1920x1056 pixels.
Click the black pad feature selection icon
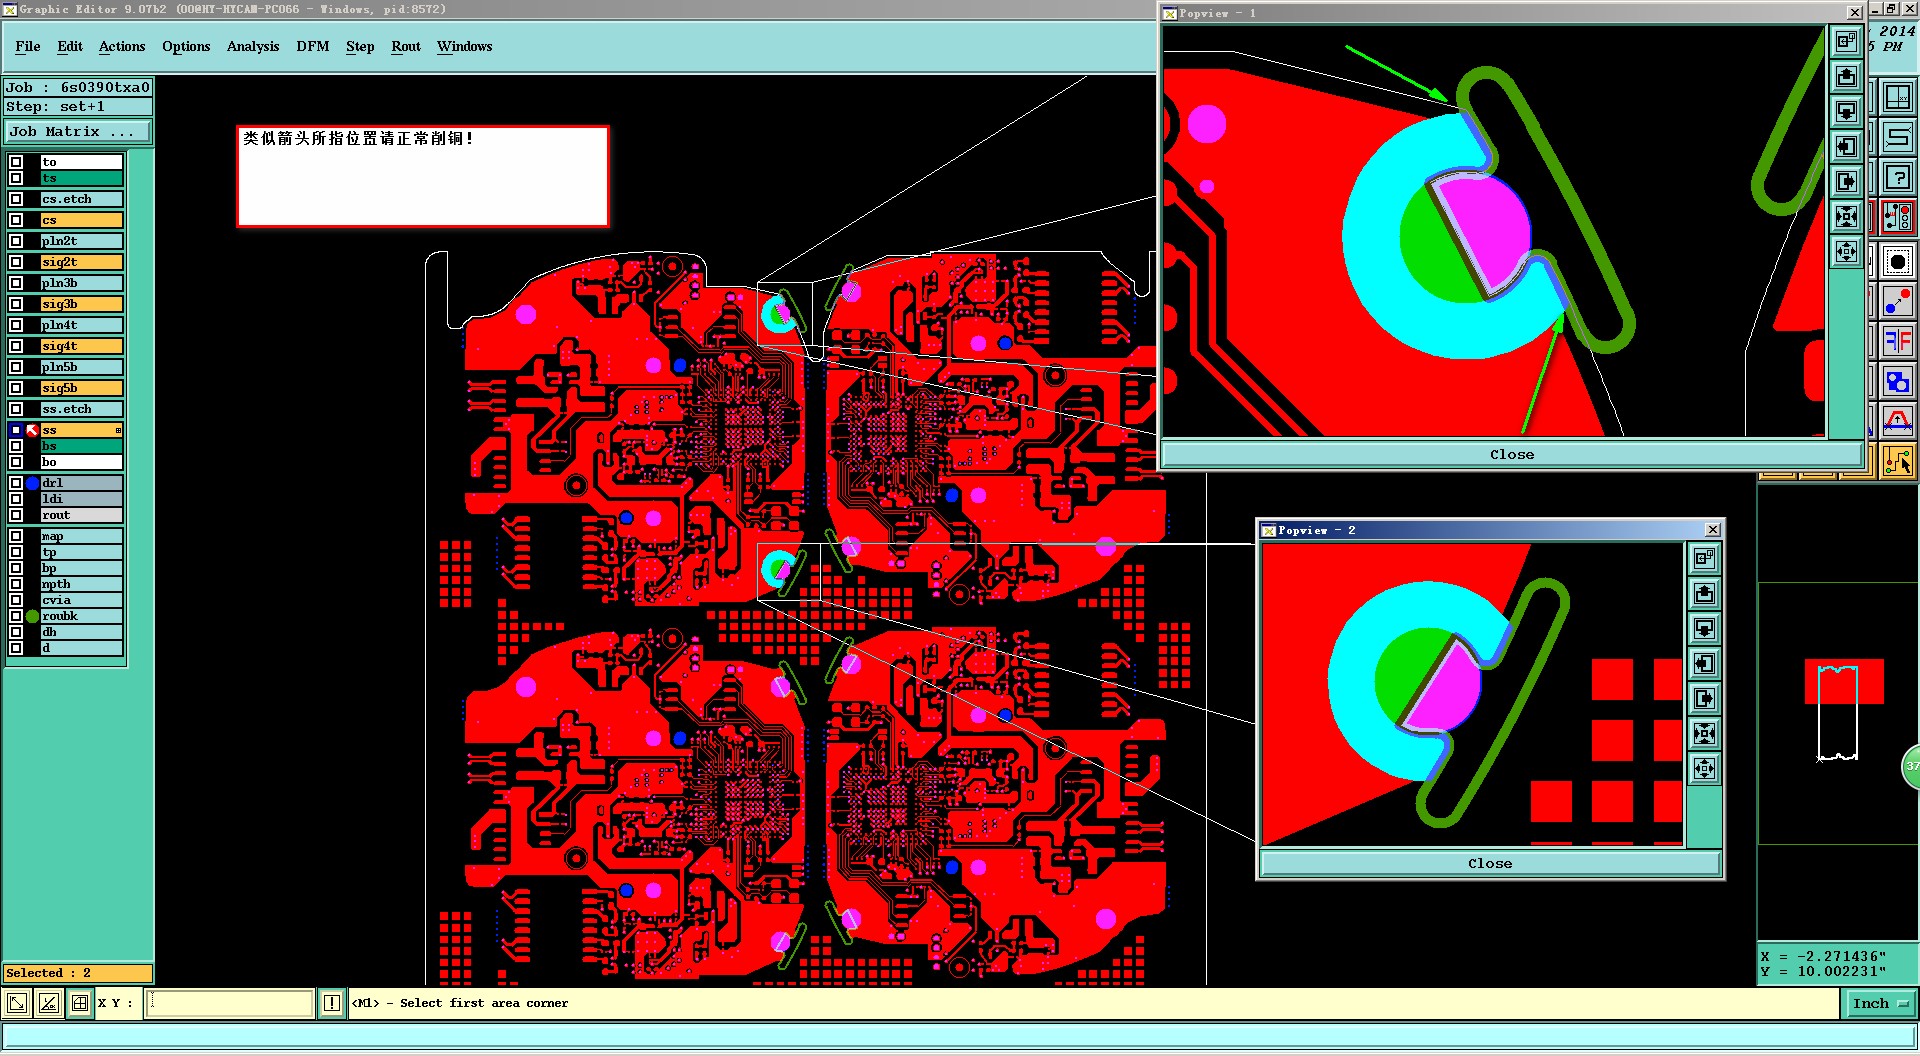pos(1897,262)
